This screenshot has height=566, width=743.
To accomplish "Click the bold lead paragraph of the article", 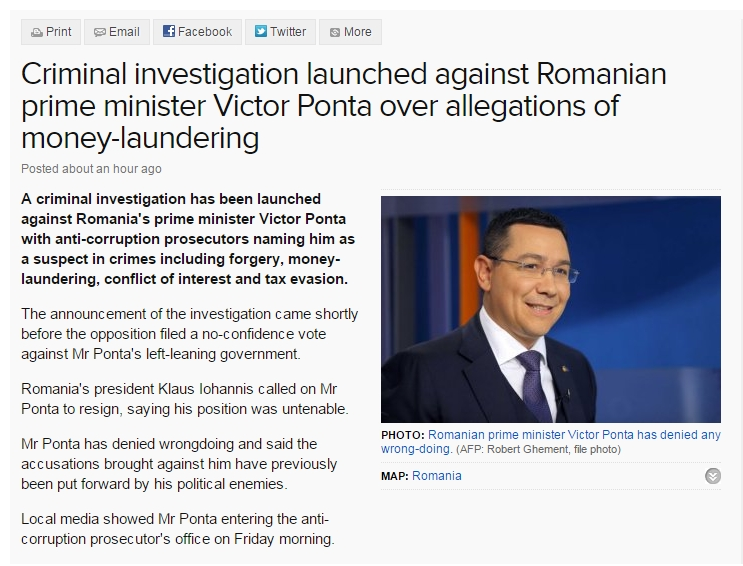I will tap(188, 239).
